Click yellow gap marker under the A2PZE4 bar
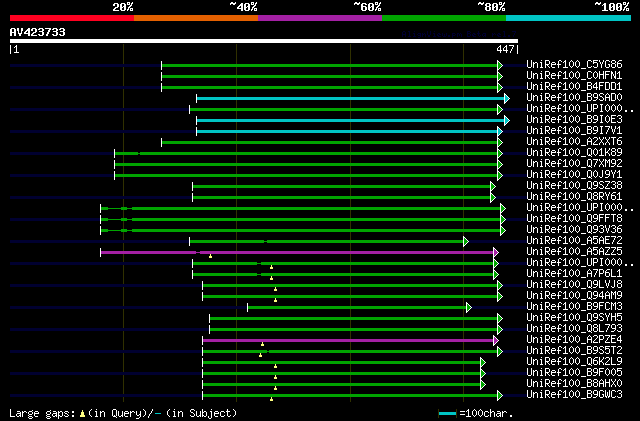The image size is (640, 421). (262, 344)
